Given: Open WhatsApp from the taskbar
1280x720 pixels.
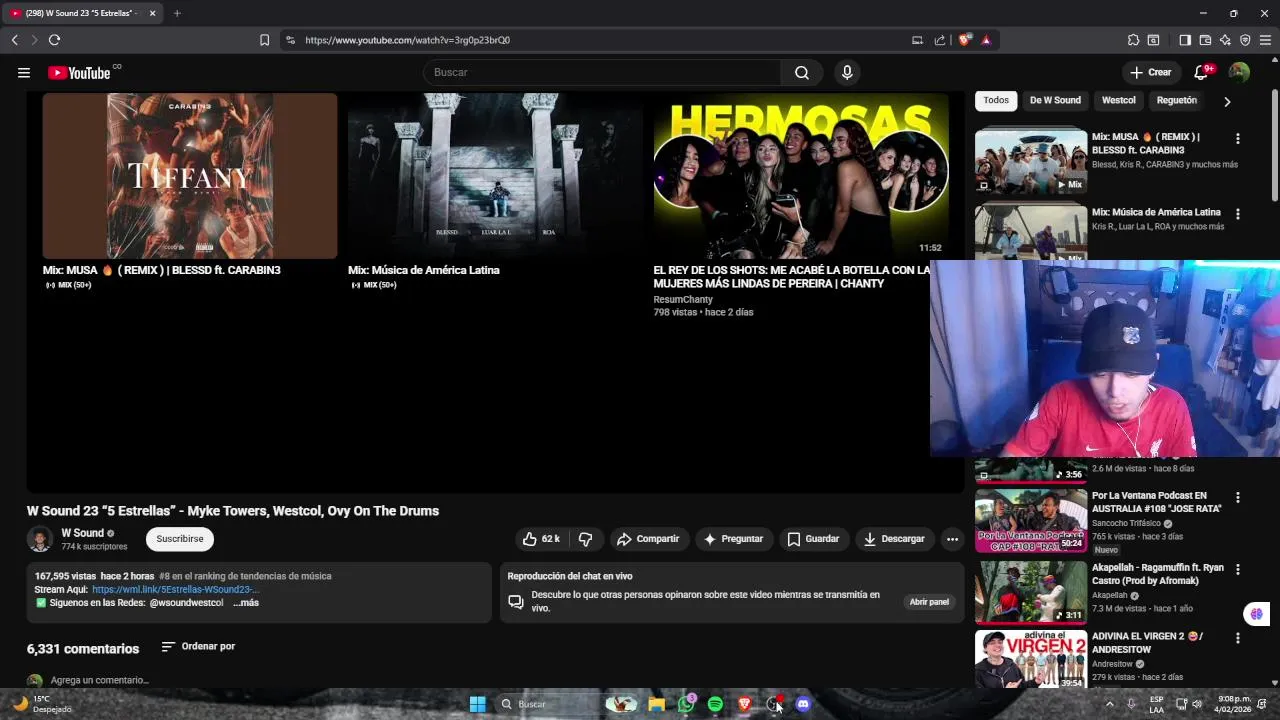Looking at the screenshot, I should (686, 704).
